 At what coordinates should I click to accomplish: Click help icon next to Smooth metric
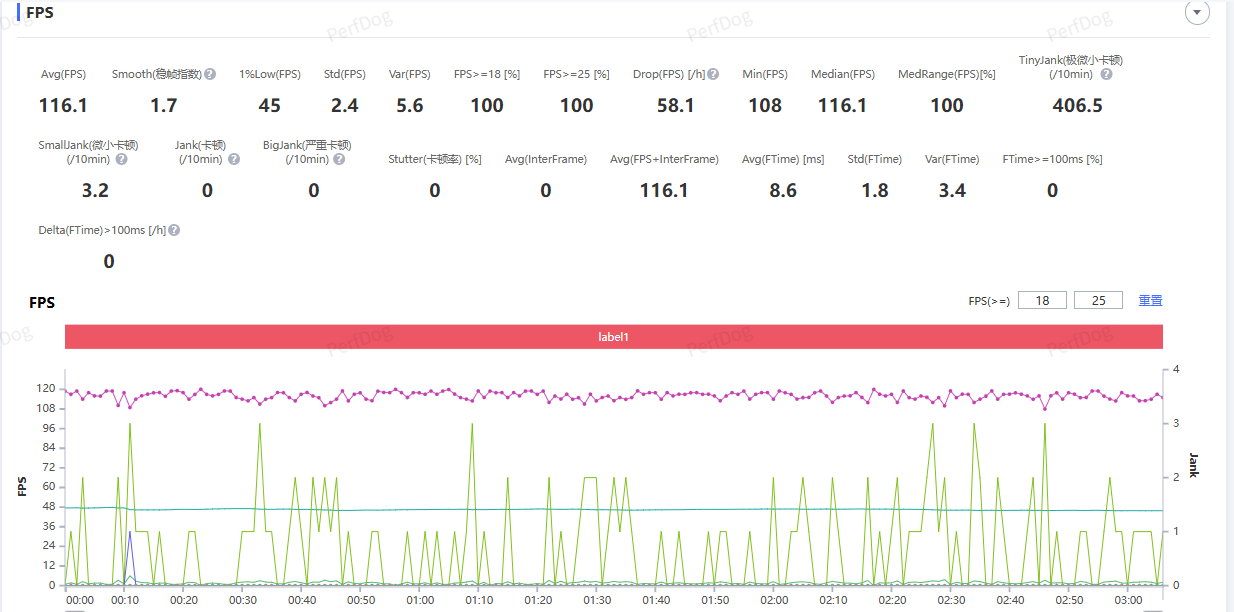tap(210, 75)
